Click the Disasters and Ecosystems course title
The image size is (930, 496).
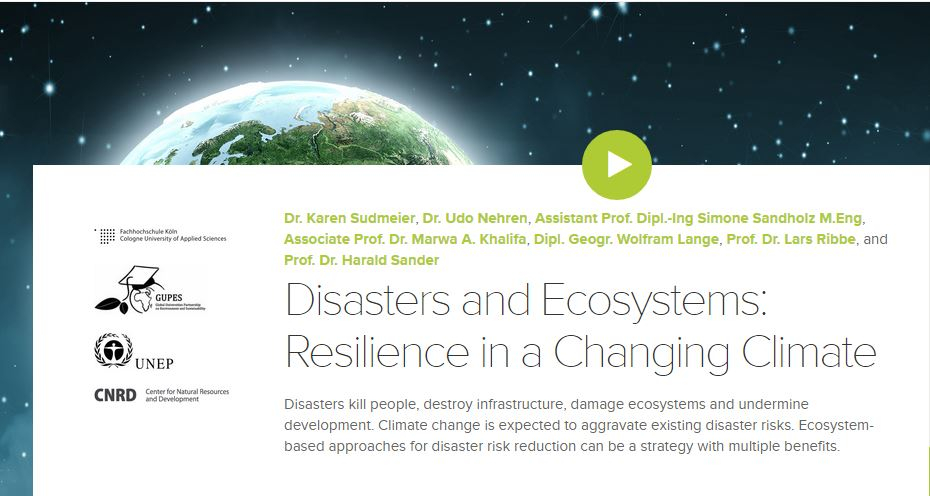click(x=580, y=327)
